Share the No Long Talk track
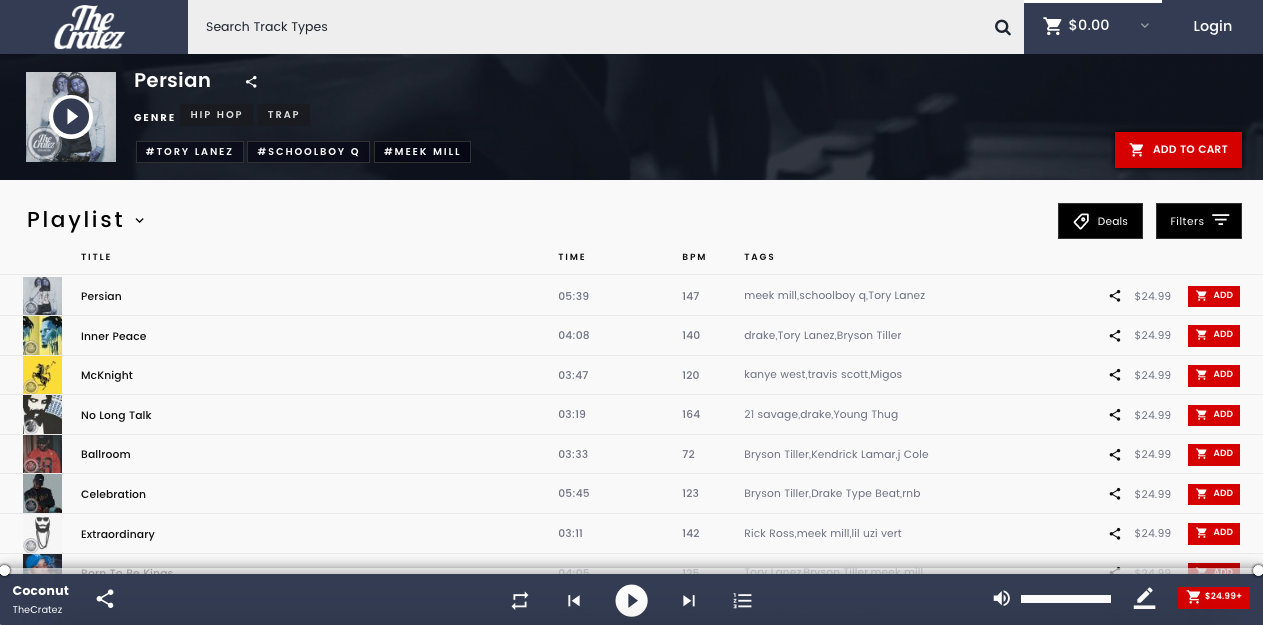Image resolution: width=1263 pixels, height=625 pixels. (x=1115, y=415)
